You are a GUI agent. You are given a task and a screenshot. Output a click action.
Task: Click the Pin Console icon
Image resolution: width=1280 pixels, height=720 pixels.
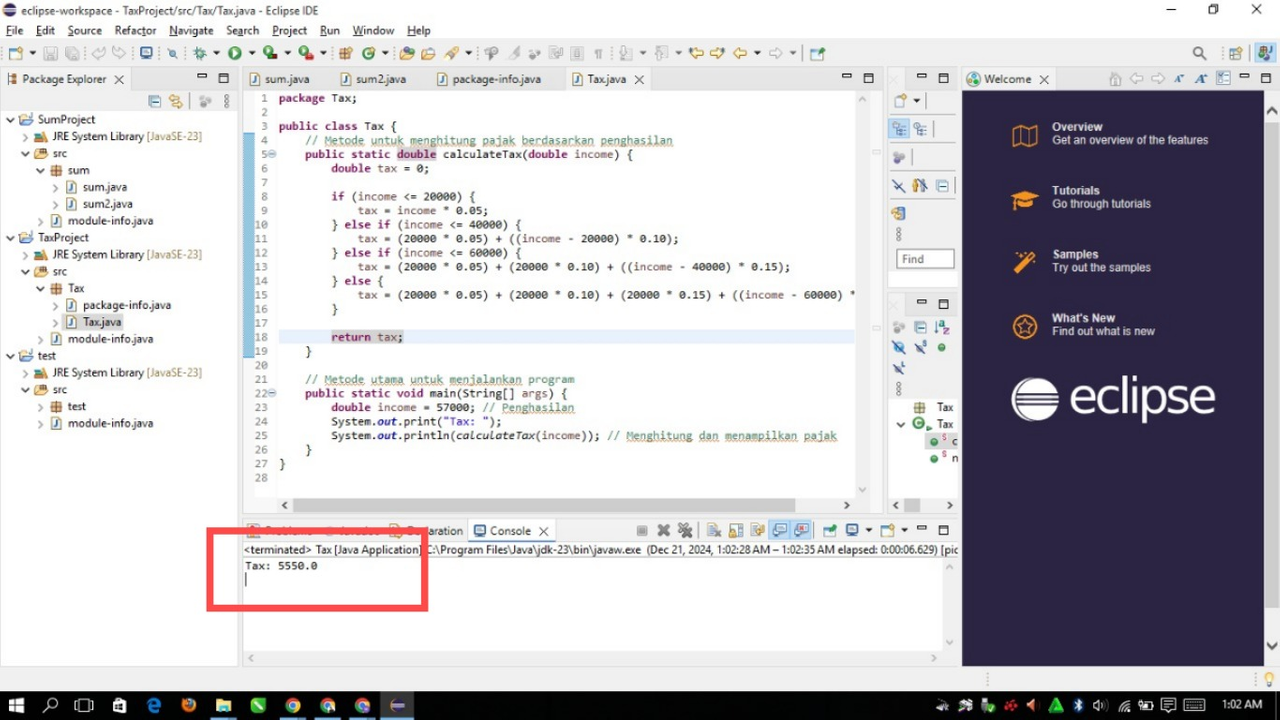coord(830,531)
